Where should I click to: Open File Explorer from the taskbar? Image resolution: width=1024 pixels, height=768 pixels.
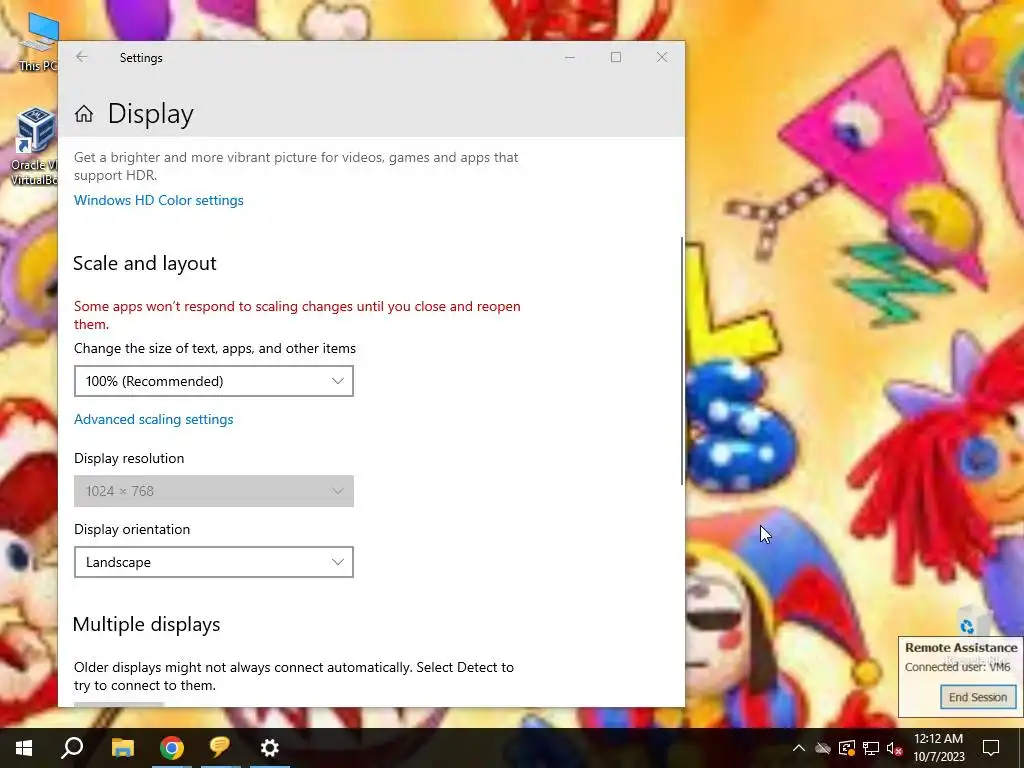122,748
